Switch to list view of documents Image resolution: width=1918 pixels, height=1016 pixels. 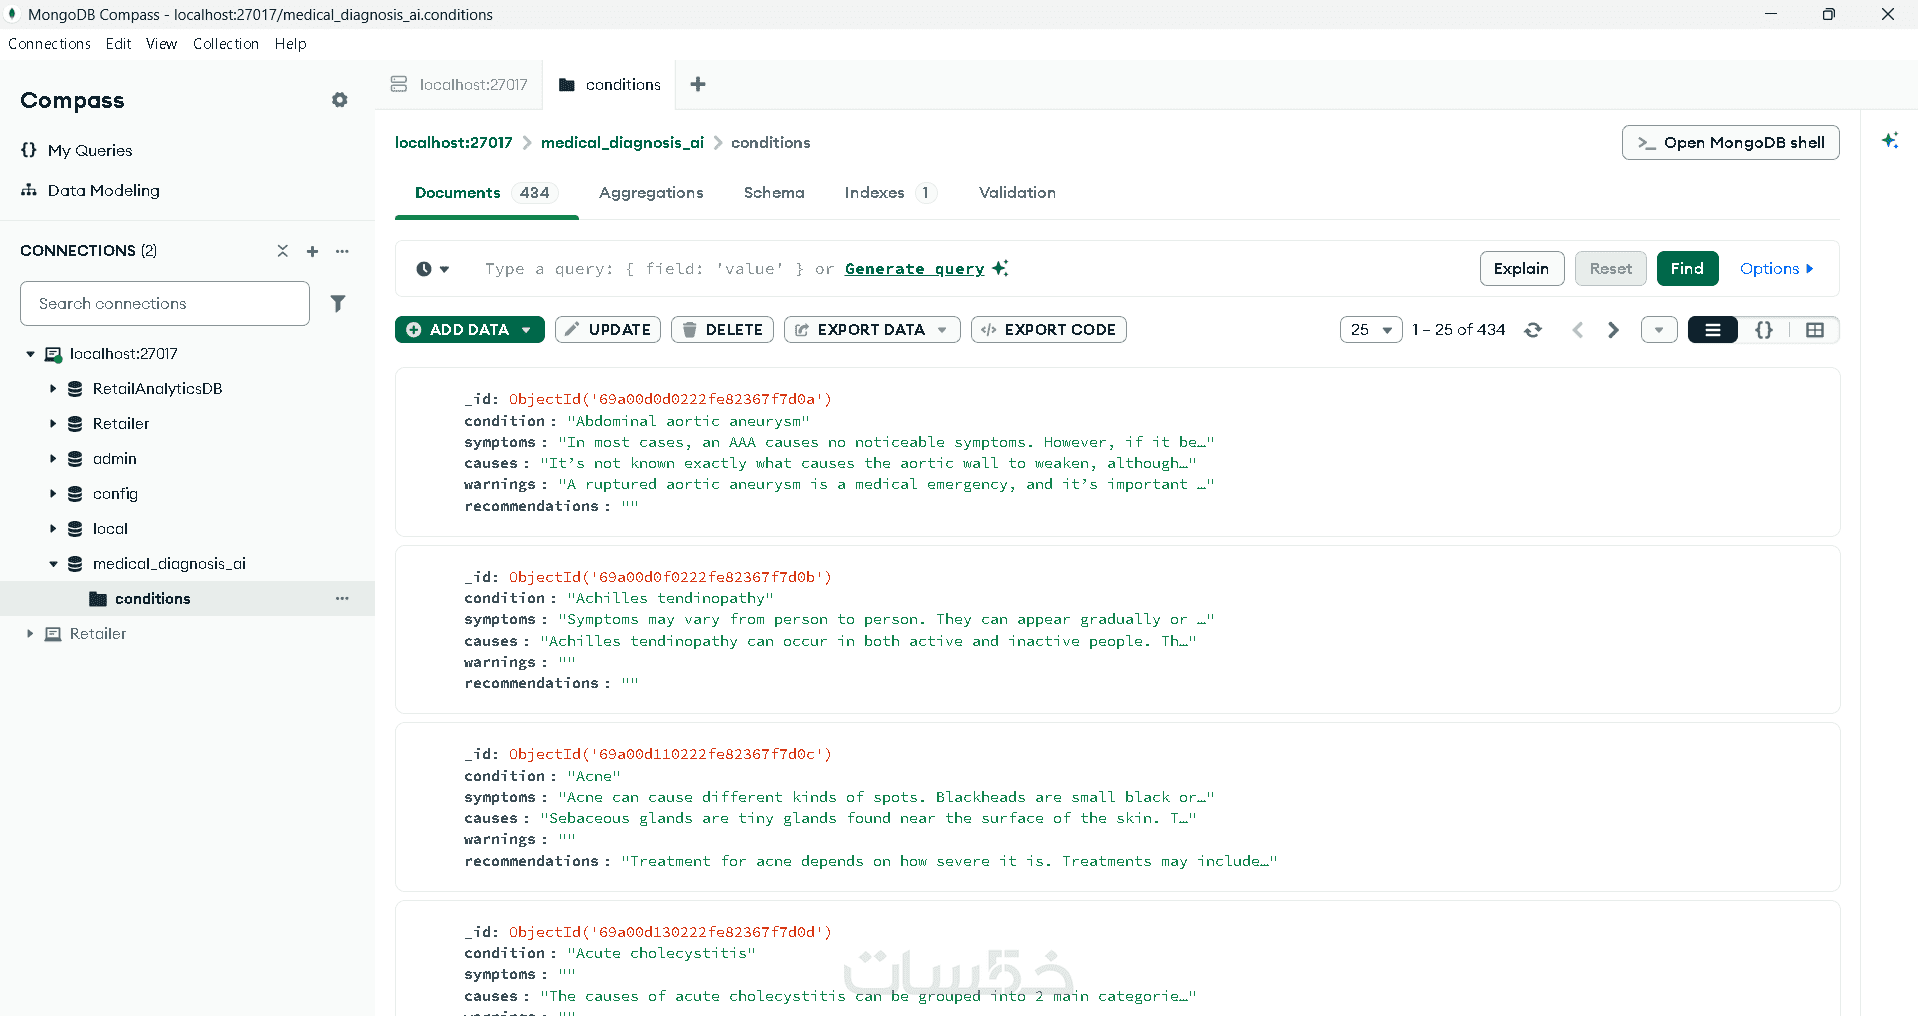tap(1713, 330)
